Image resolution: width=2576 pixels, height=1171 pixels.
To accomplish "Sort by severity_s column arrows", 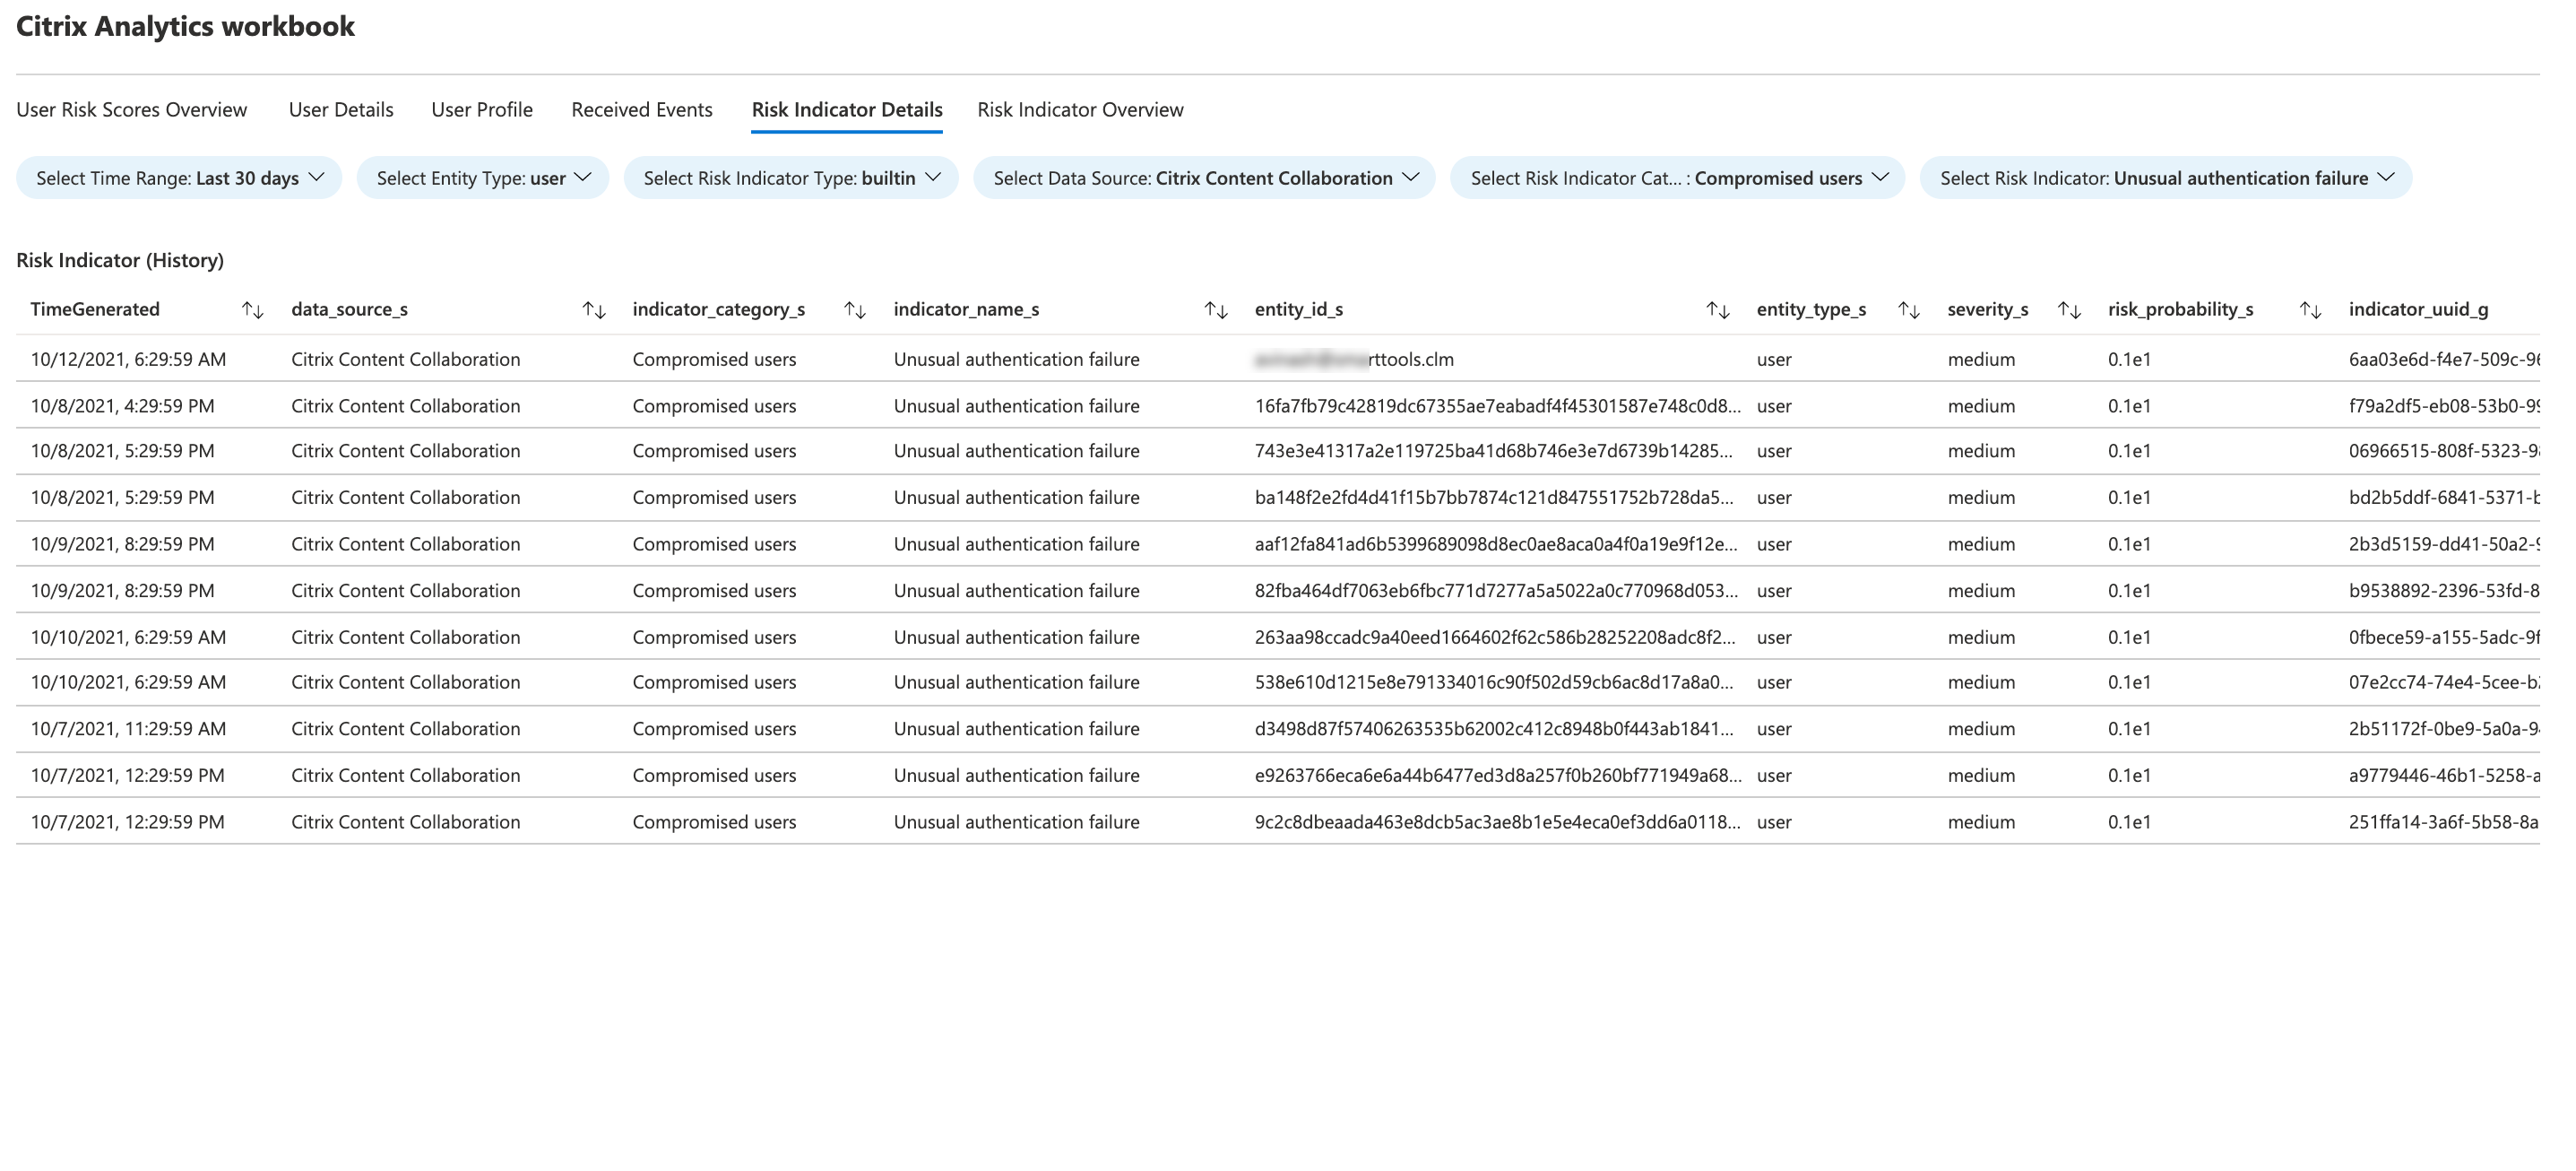I will point(2069,310).
